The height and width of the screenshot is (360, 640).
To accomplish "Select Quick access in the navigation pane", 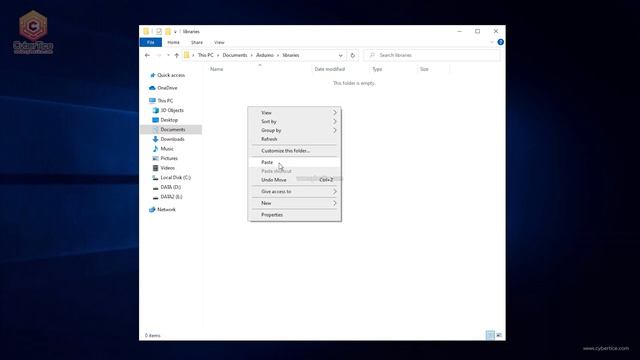I will [x=171, y=75].
